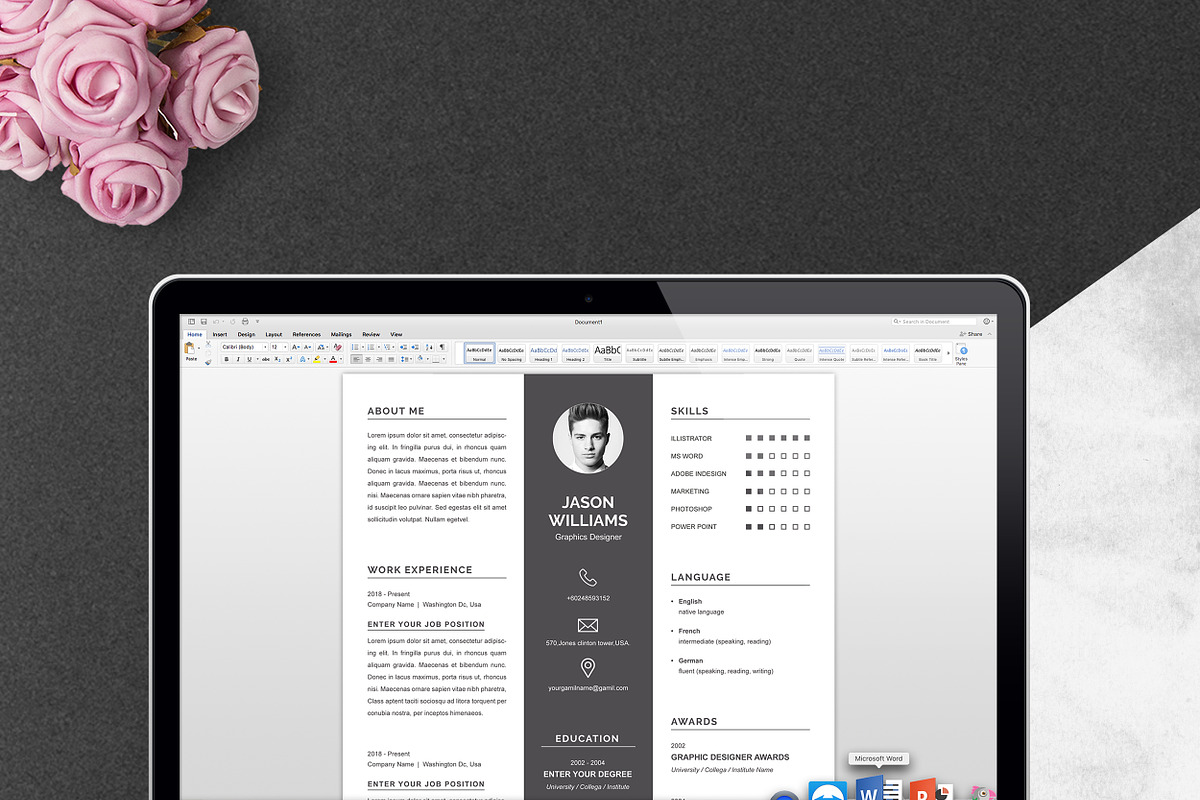Viewport: 1200px width, 800px height.
Task: Toggle align right
Action: pos(379,359)
